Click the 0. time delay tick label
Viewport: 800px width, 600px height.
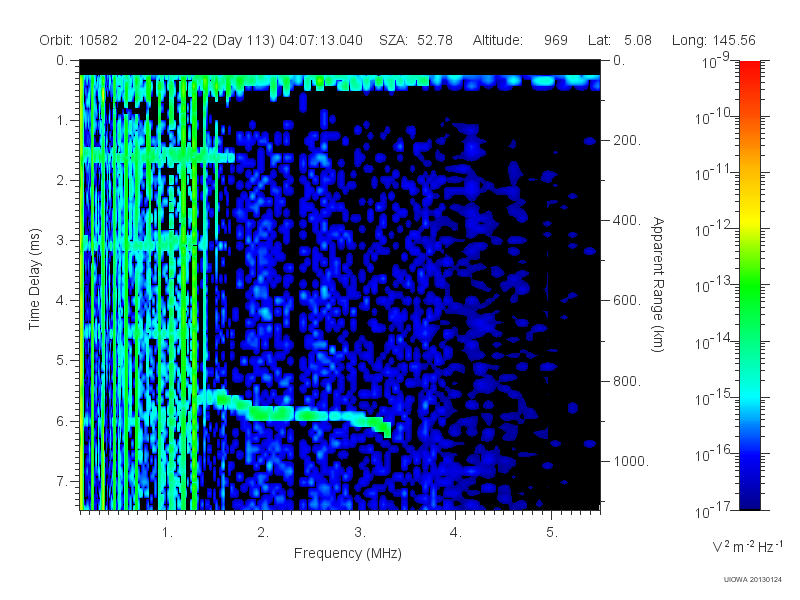coord(62,60)
